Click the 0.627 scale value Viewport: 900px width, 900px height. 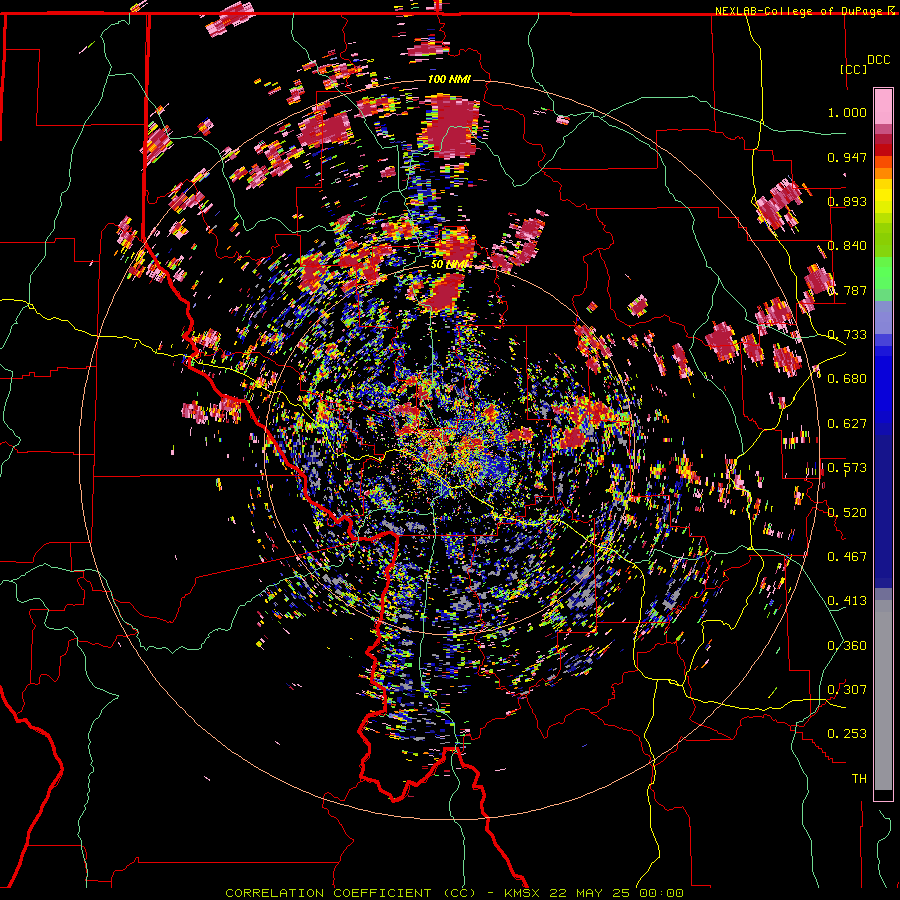(847, 424)
